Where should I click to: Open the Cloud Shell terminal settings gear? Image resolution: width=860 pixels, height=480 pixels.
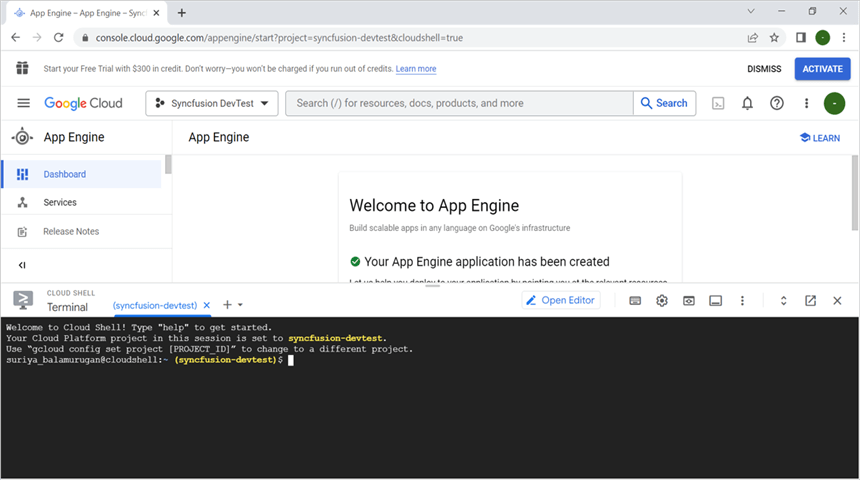click(662, 301)
